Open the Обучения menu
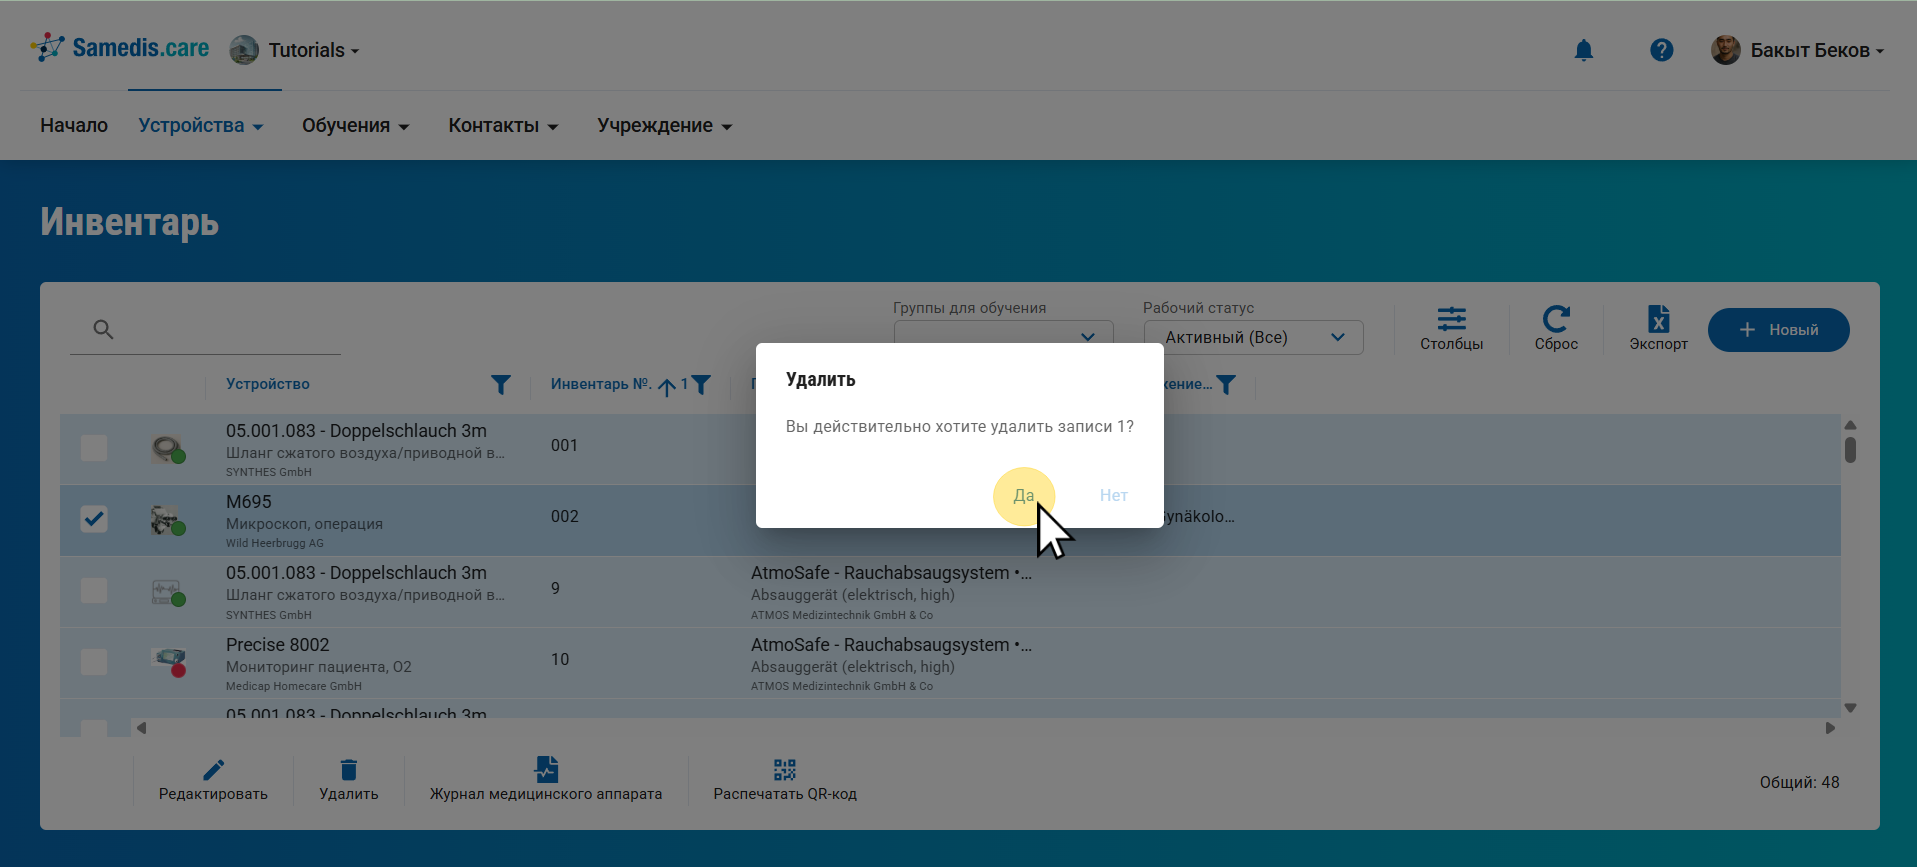The width and height of the screenshot is (1917, 867). [x=355, y=126]
